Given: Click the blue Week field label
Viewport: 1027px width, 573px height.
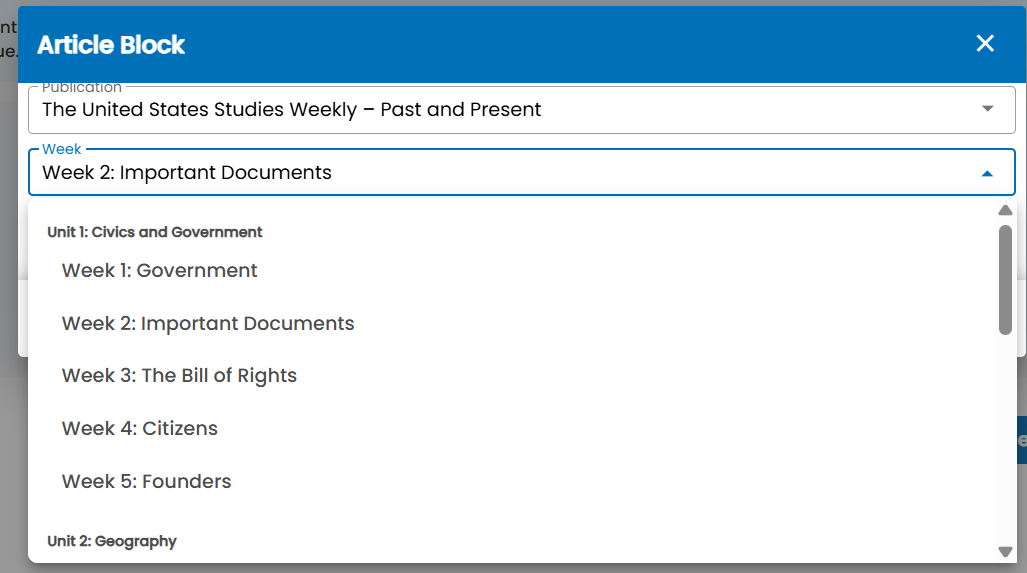Looking at the screenshot, I should [x=62, y=149].
